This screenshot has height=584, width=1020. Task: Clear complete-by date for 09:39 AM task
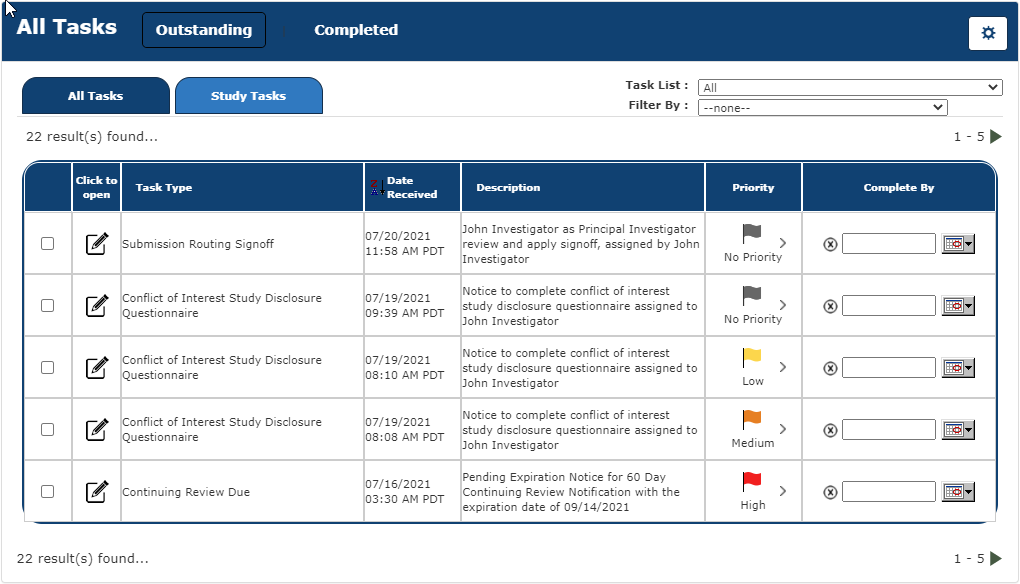click(x=830, y=306)
